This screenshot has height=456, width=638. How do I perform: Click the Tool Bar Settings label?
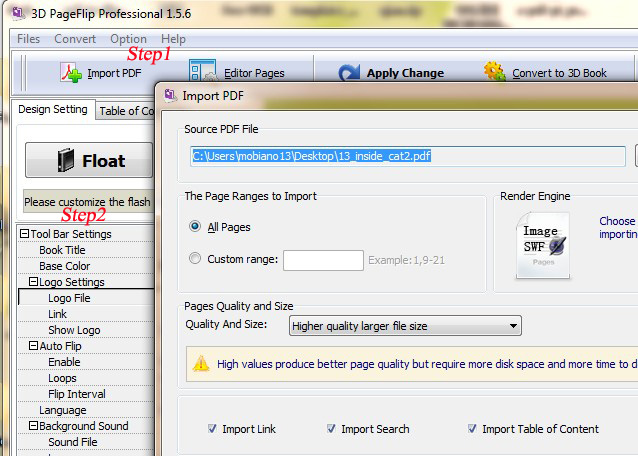[x=71, y=234]
